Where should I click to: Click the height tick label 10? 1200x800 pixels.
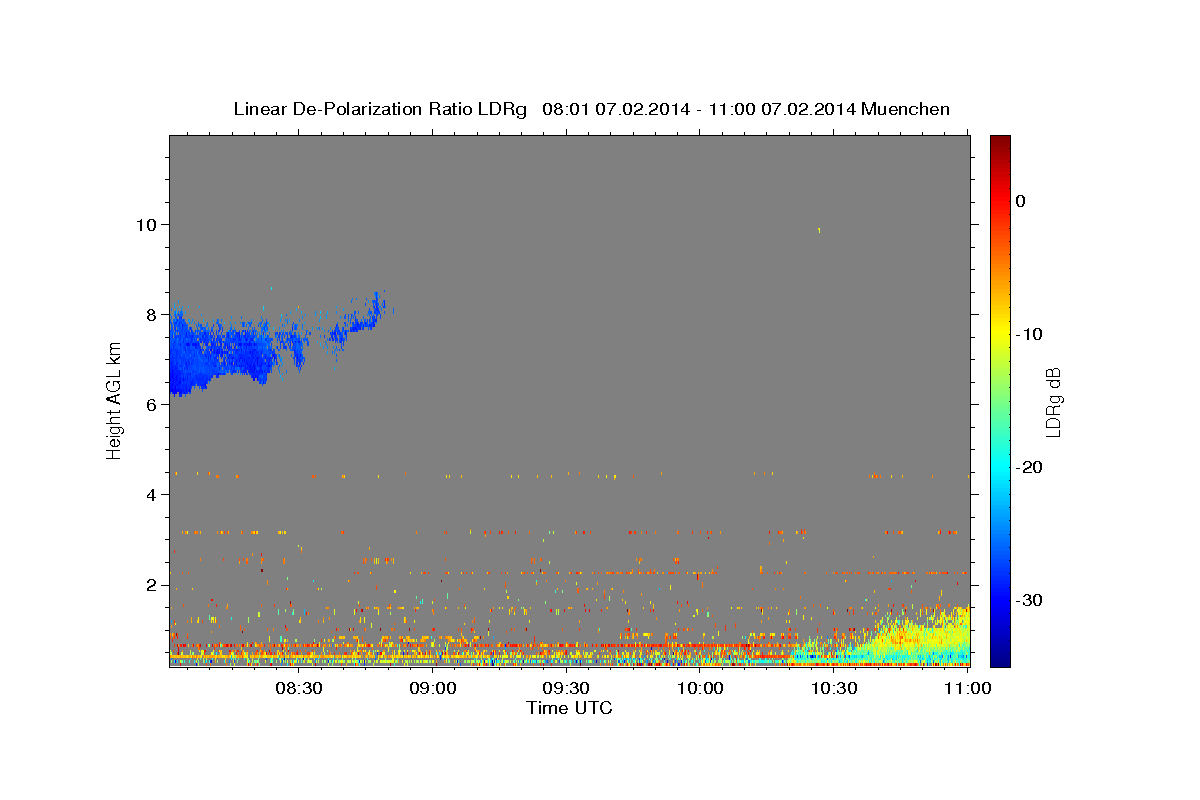coord(147,224)
